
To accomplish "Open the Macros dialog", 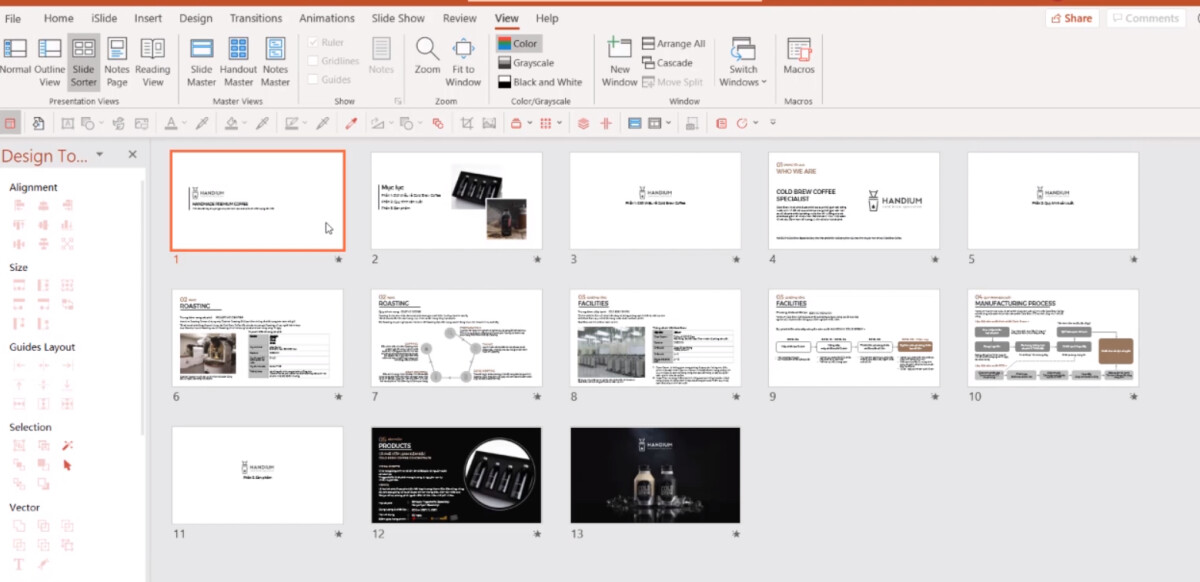I will [x=798, y=57].
